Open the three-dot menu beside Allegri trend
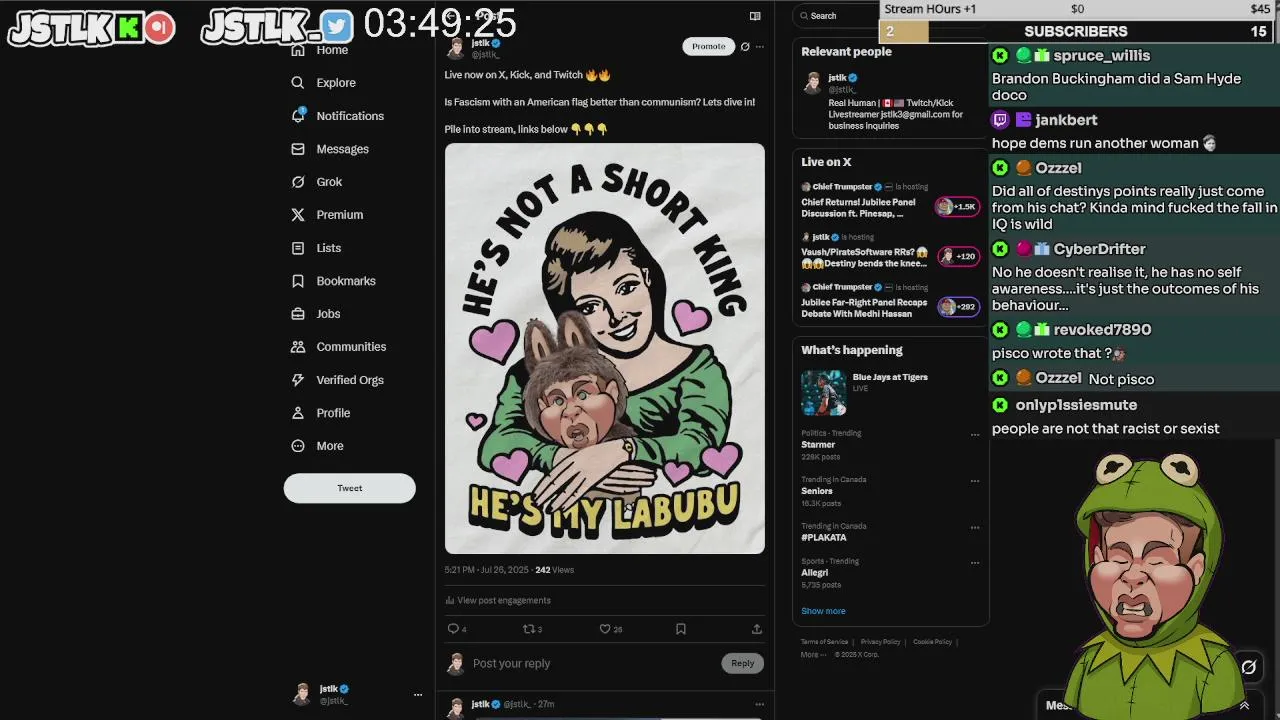 [975, 562]
